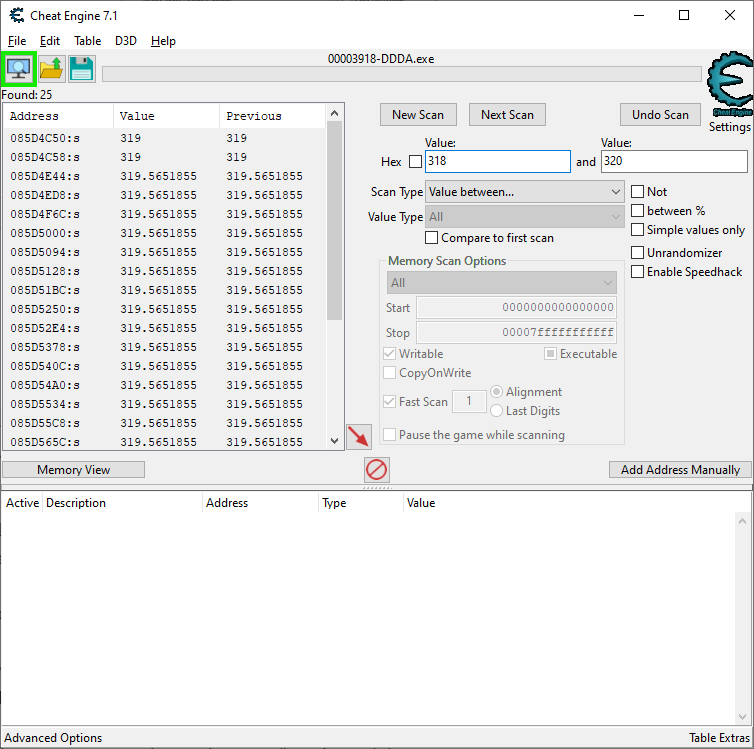Click the load cheat table folder icon
Viewport: 754px width, 749px height.
51,69
